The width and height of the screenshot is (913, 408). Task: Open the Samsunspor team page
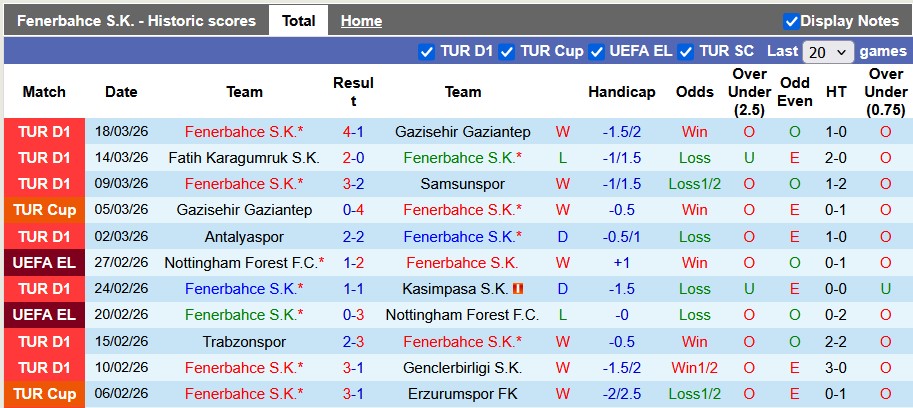[462, 184]
